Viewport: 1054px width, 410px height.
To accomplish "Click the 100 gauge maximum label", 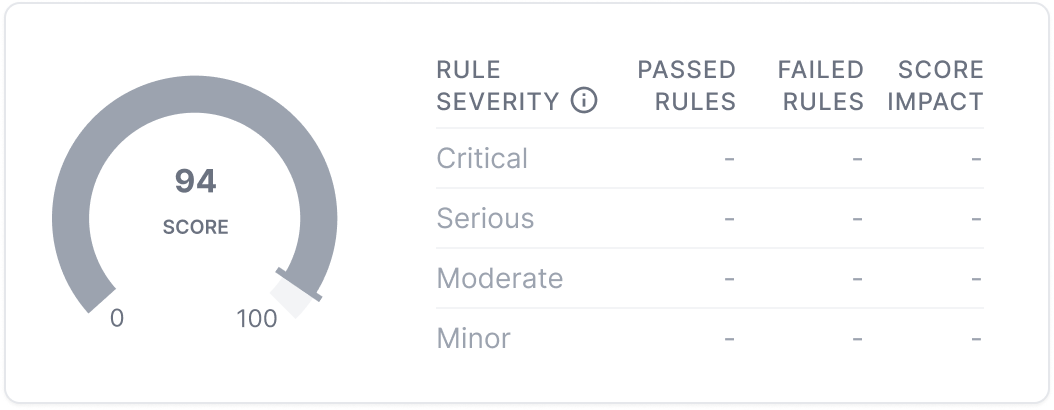I will (x=257, y=319).
